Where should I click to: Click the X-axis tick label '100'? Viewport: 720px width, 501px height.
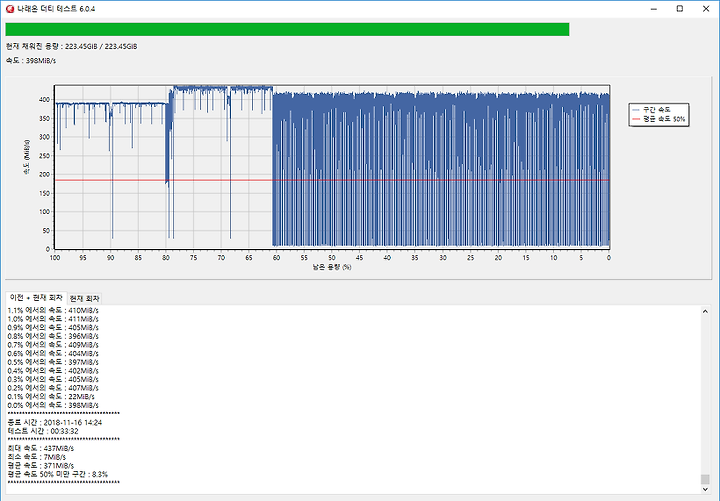(x=55, y=258)
